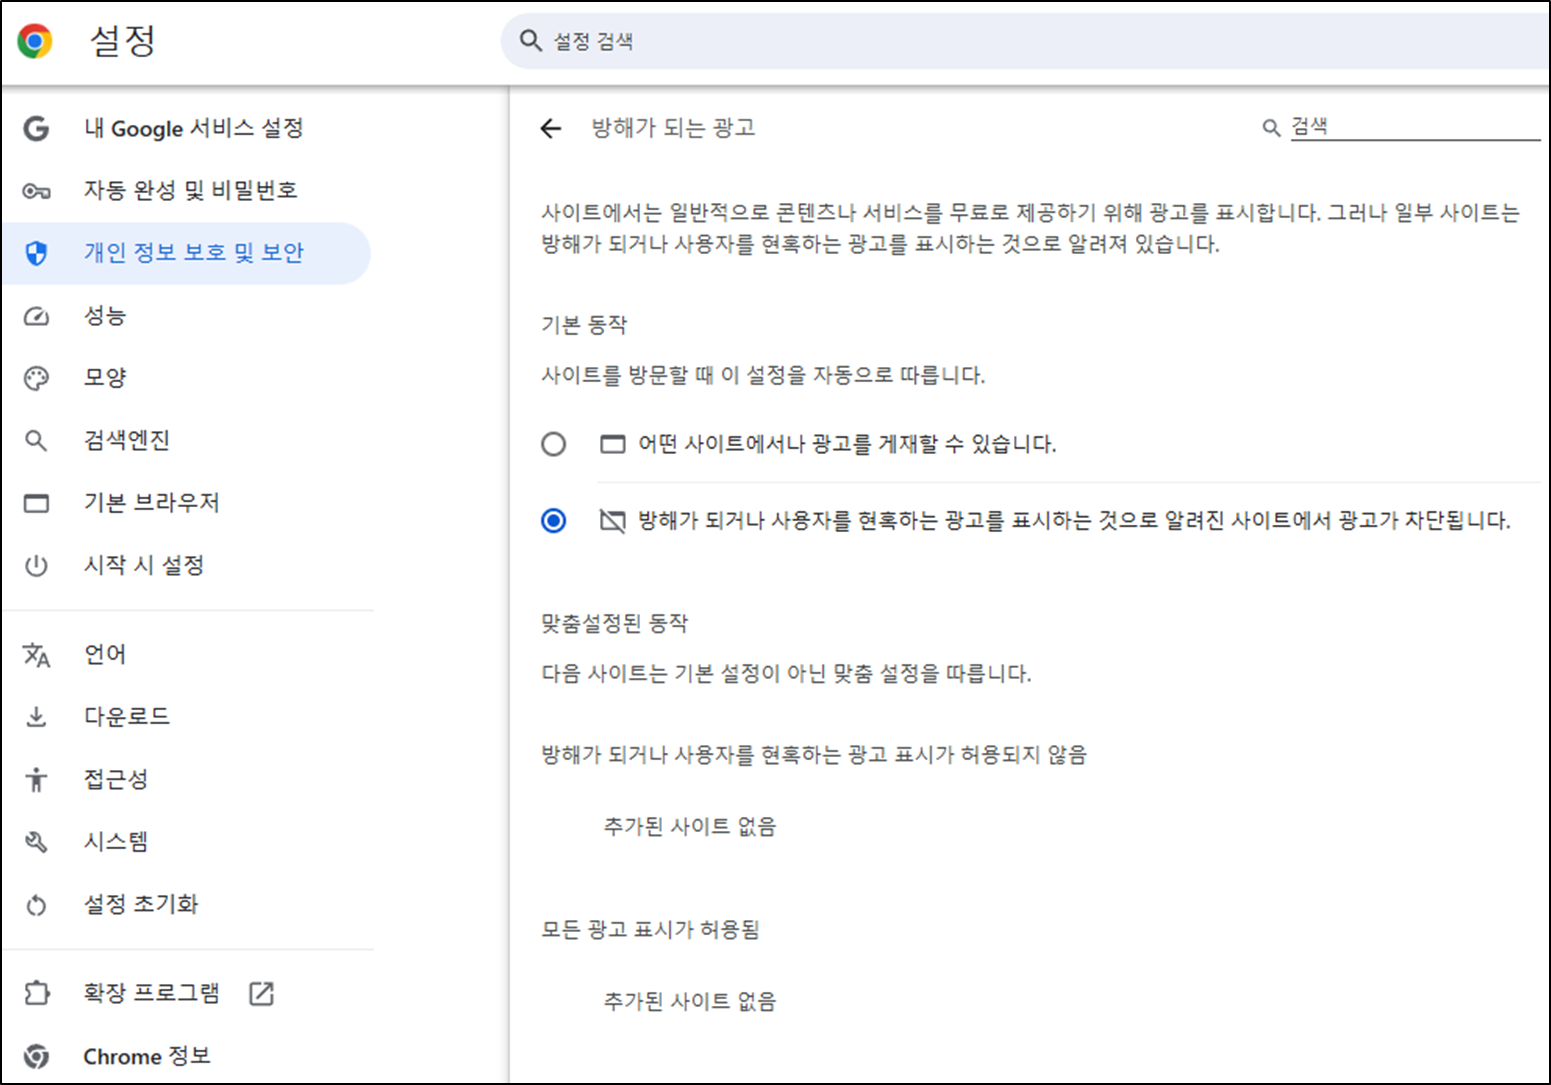The height and width of the screenshot is (1085, 1551).
Task: Click the 언어 translate icon
Action: [x=37, y=654]
